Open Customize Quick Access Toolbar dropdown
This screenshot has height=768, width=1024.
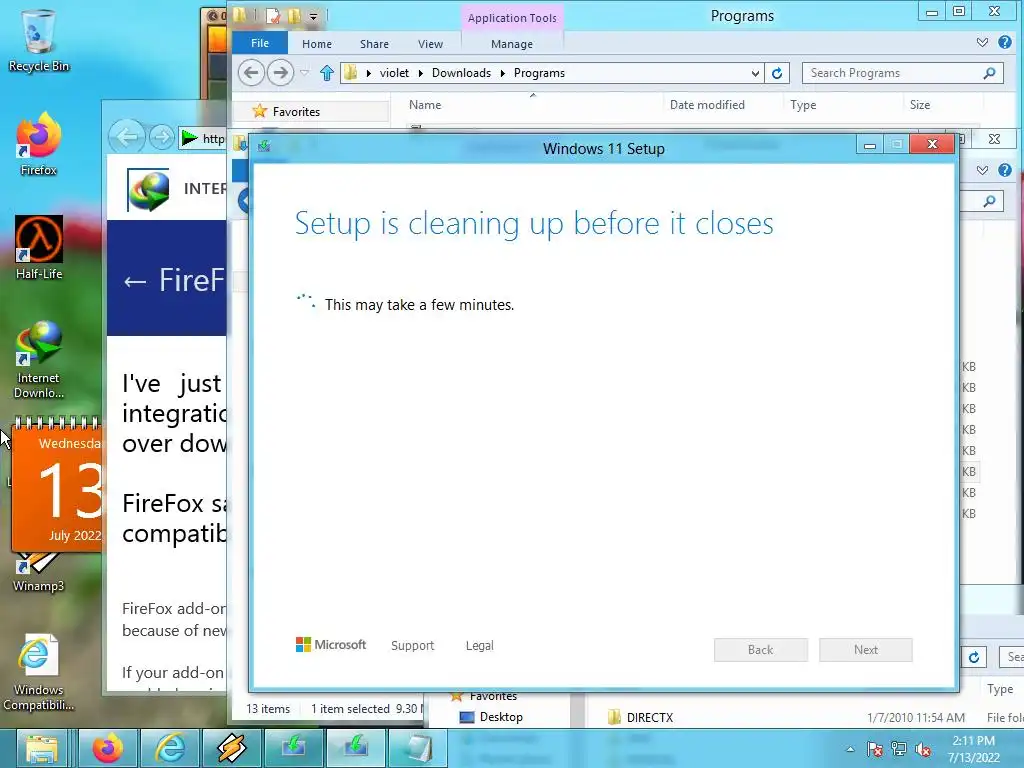(313, 16)
